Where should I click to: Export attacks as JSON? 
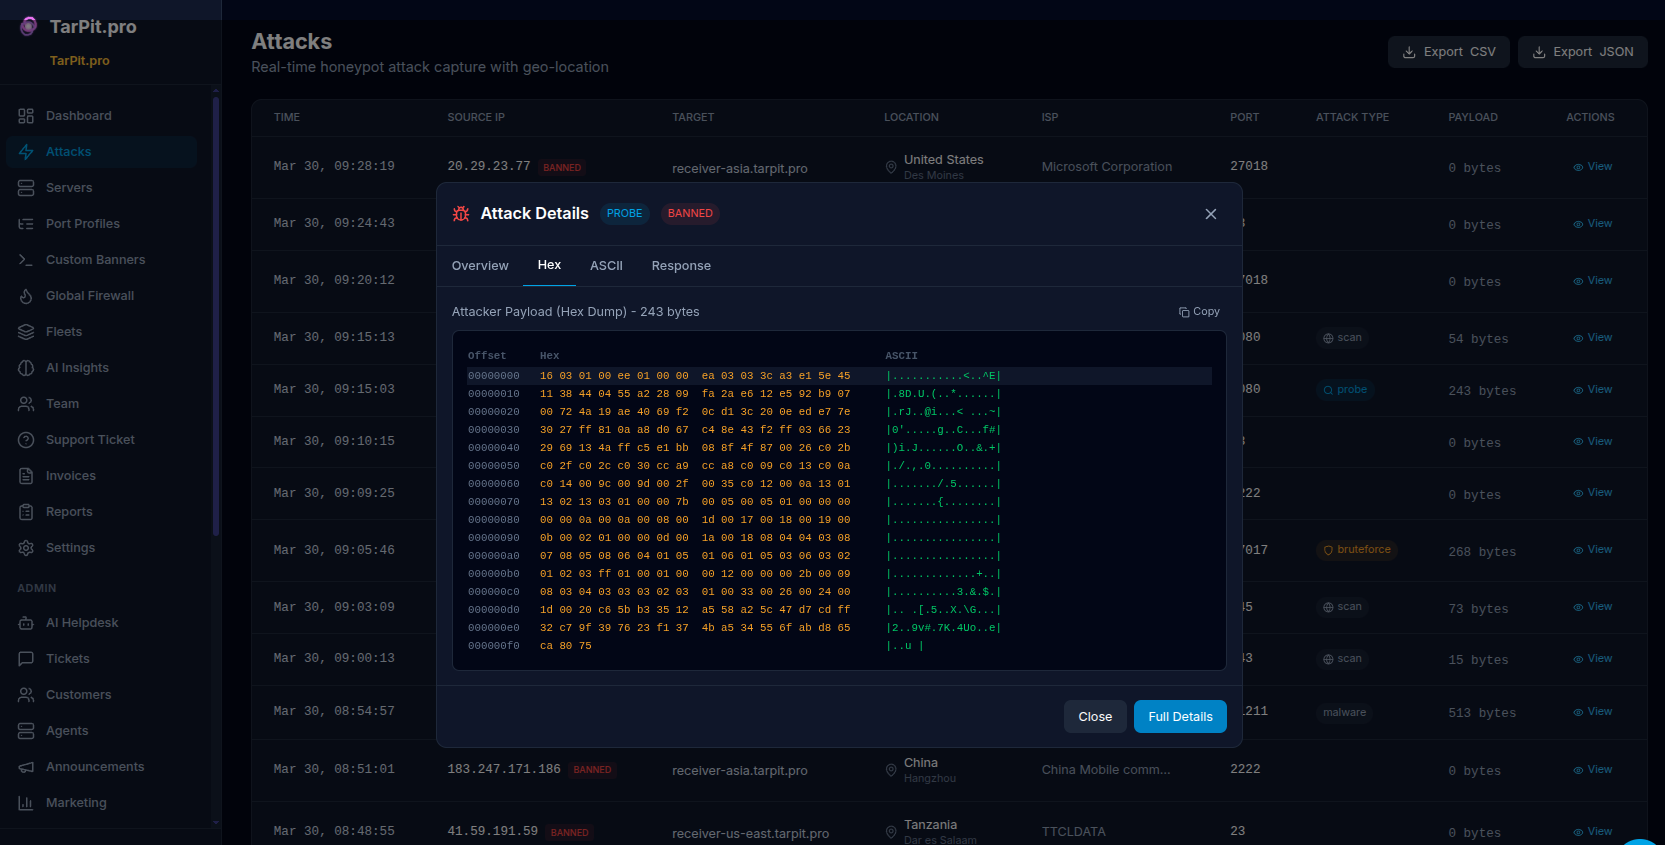pos(1583,52)
